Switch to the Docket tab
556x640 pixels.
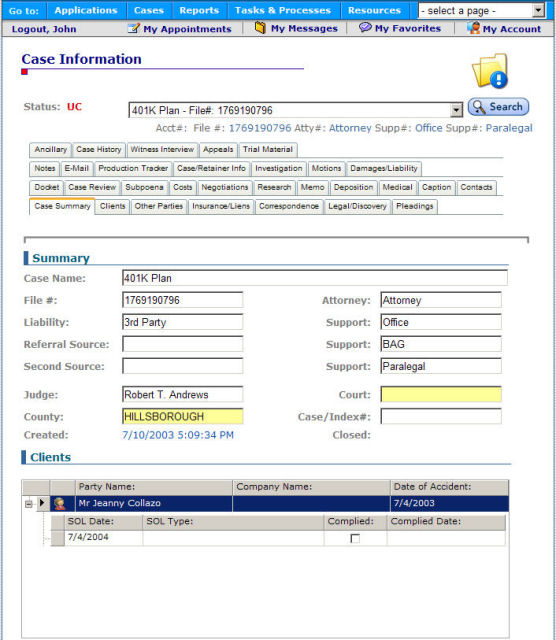[x=47, y=187]
